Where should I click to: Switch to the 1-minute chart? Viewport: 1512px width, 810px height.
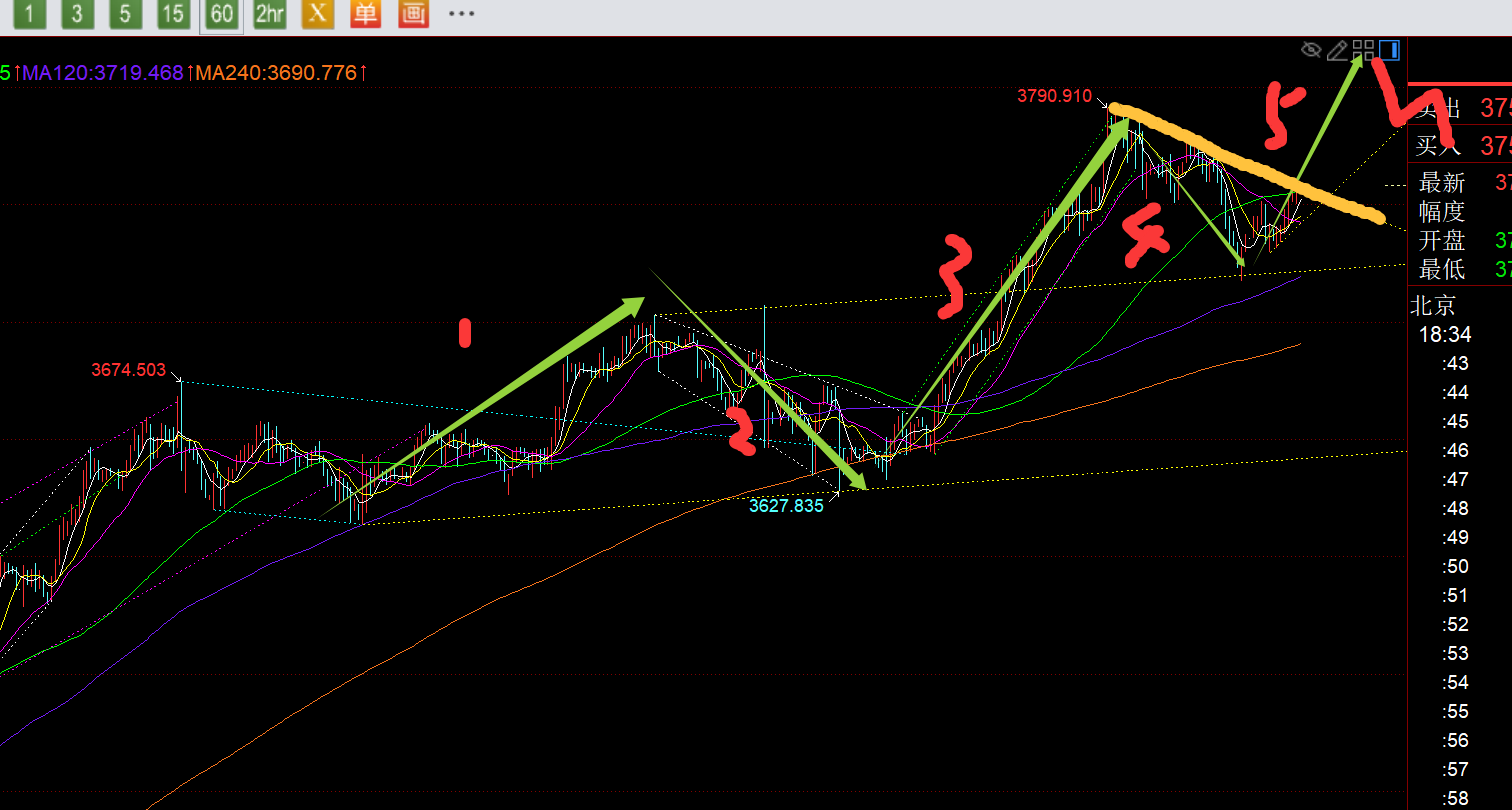(x=30, y=14)
